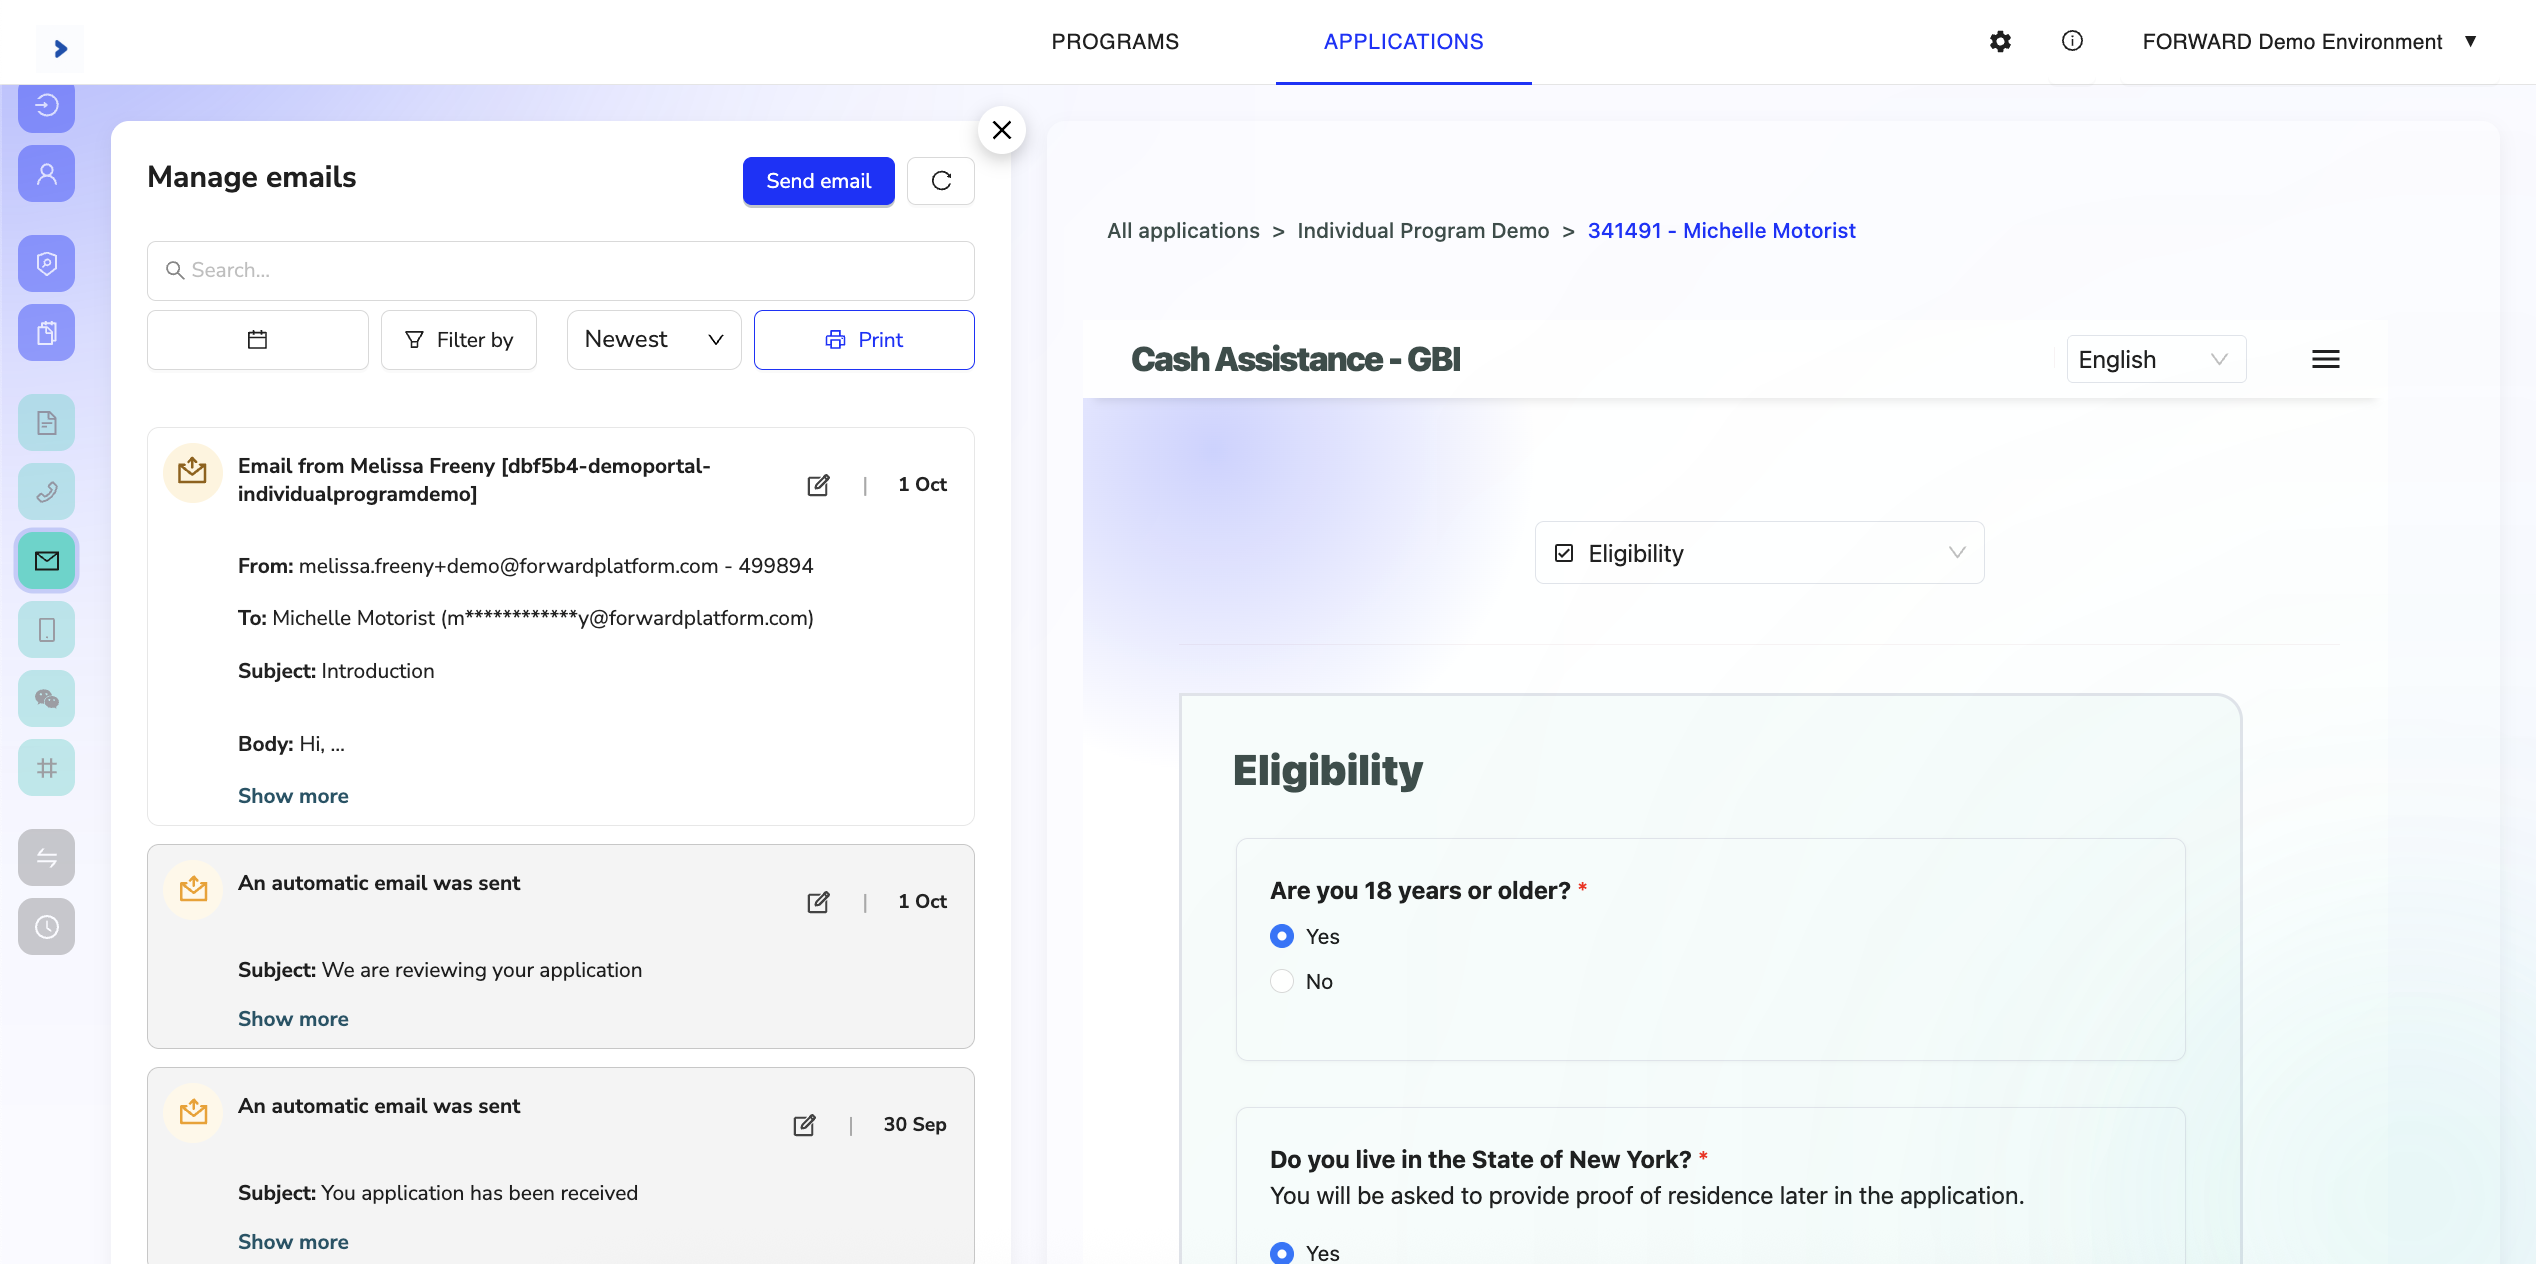Switch to the PROGRAMS tab
2536x1264 pixels.
pyautogui.click(x=1115, y=41)
